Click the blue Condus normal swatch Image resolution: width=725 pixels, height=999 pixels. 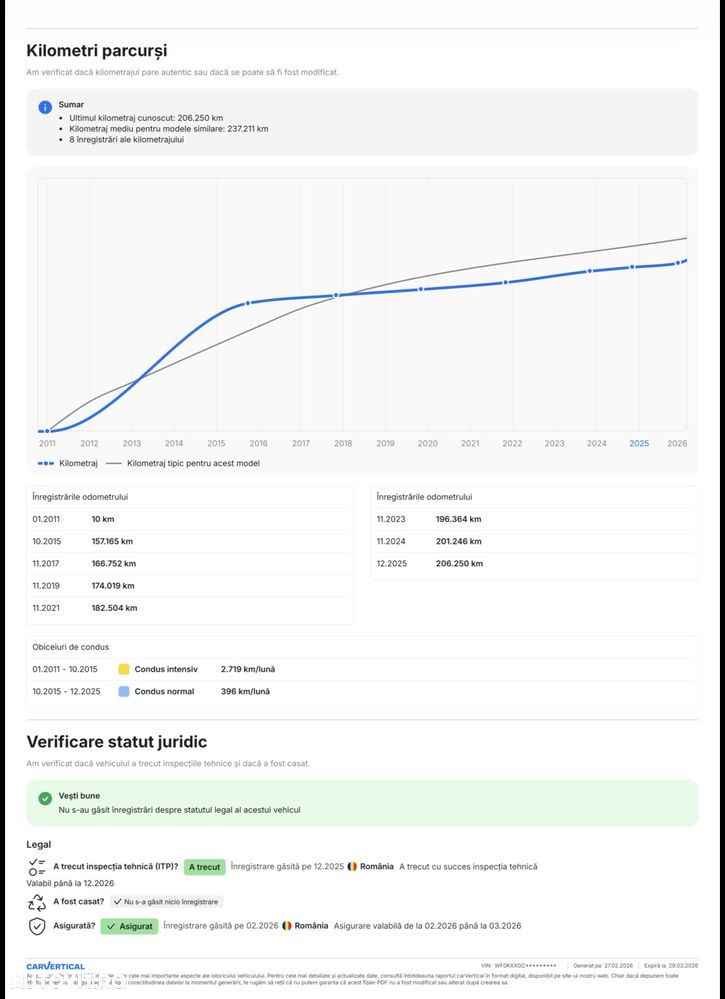(x=124, y=691)
